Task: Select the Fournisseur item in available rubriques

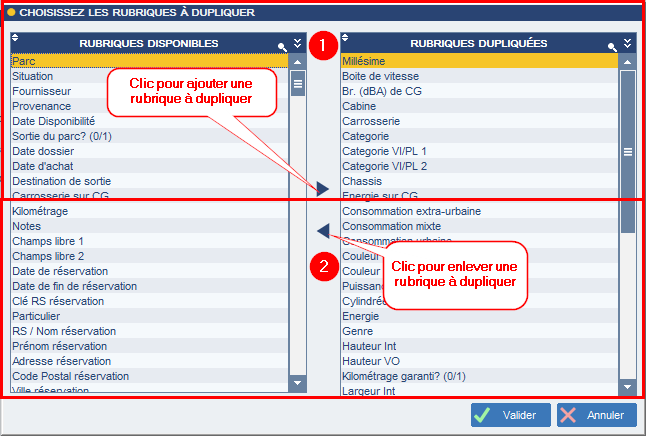Action: tap(150, 91)
